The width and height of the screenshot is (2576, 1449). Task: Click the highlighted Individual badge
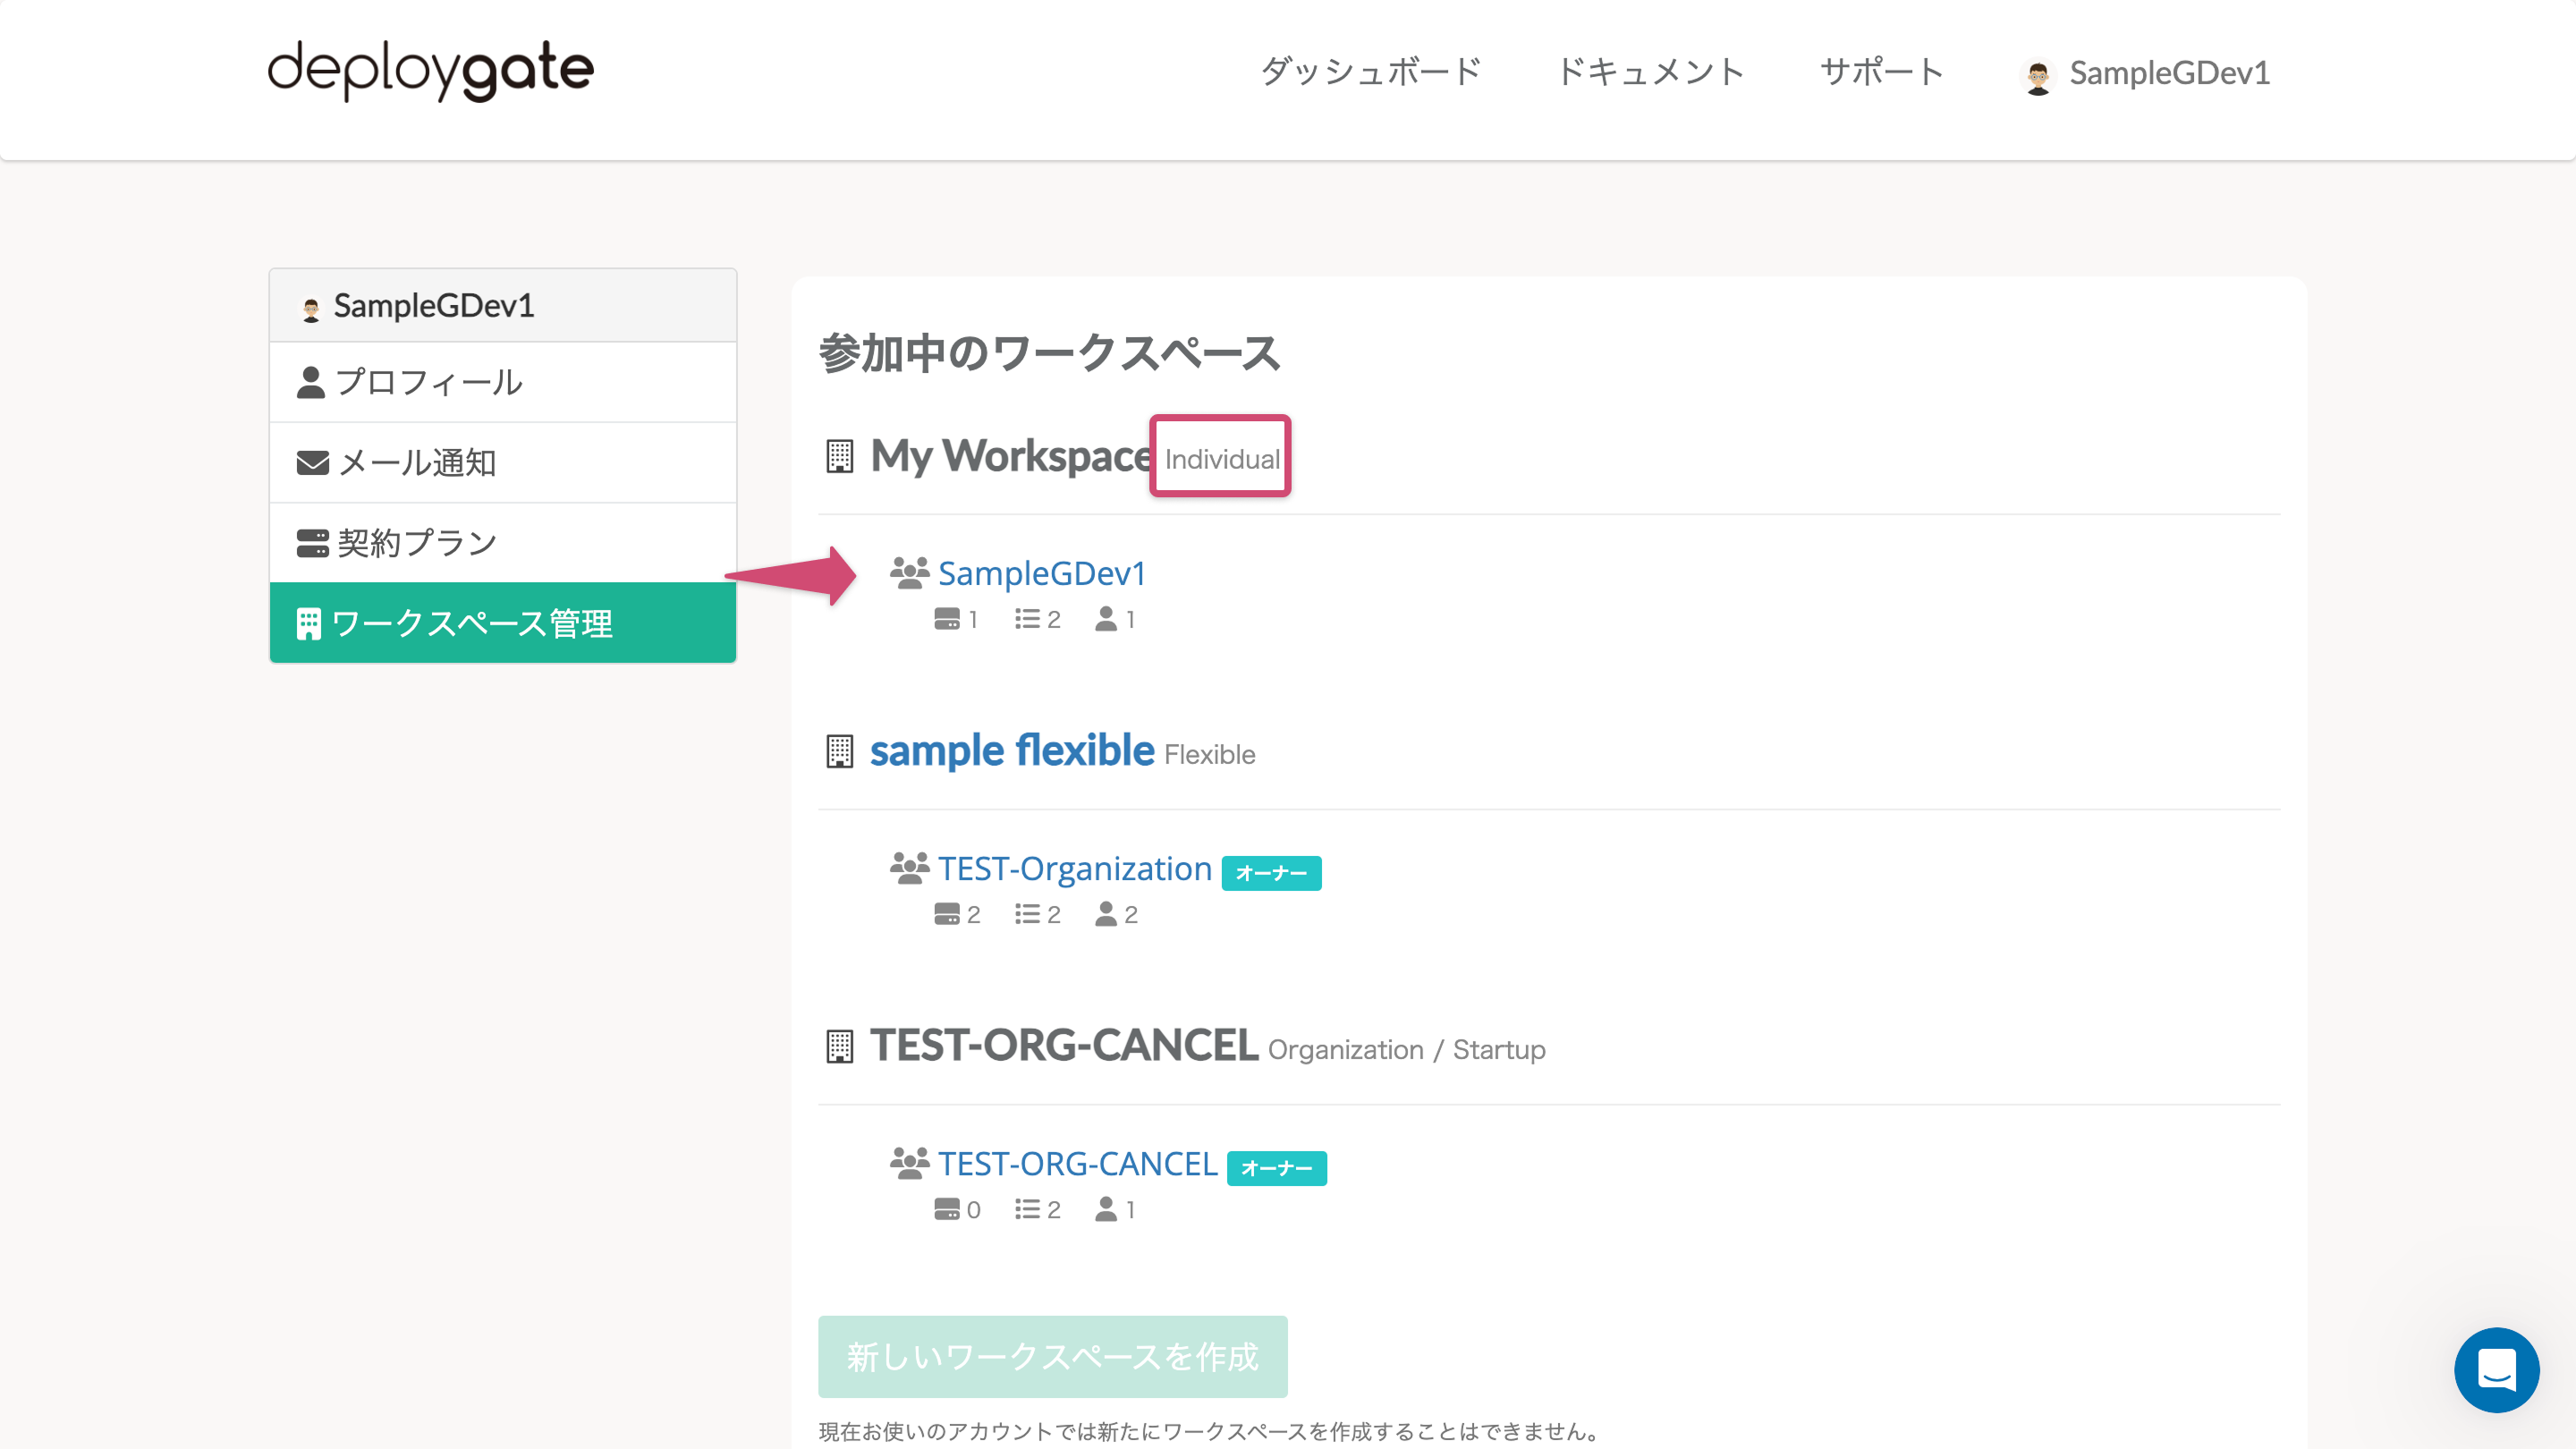[x=1220, y=458]
